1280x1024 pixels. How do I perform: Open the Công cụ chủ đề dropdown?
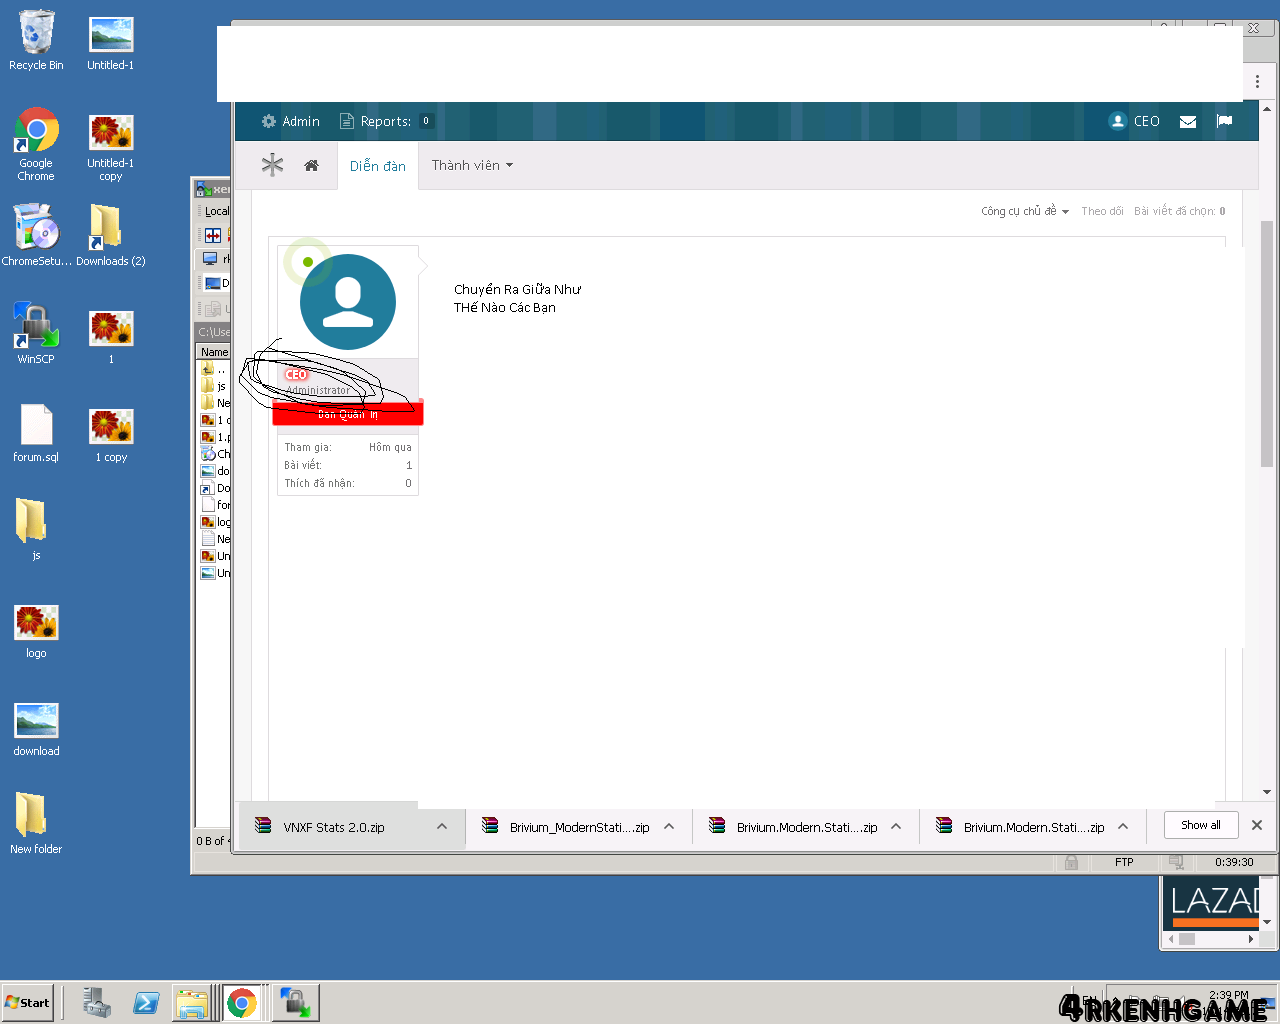(1024, 211)
